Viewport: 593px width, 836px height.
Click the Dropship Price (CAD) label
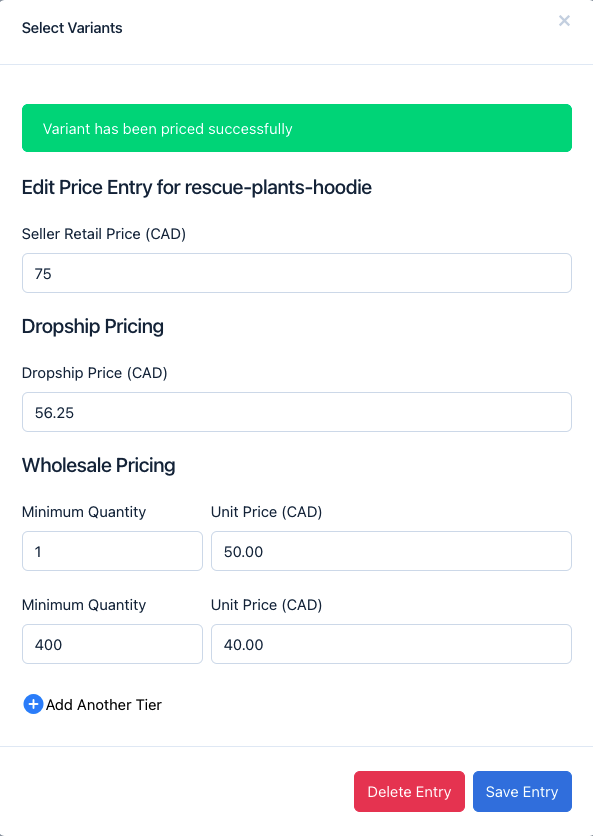click(x=94, y=373)
